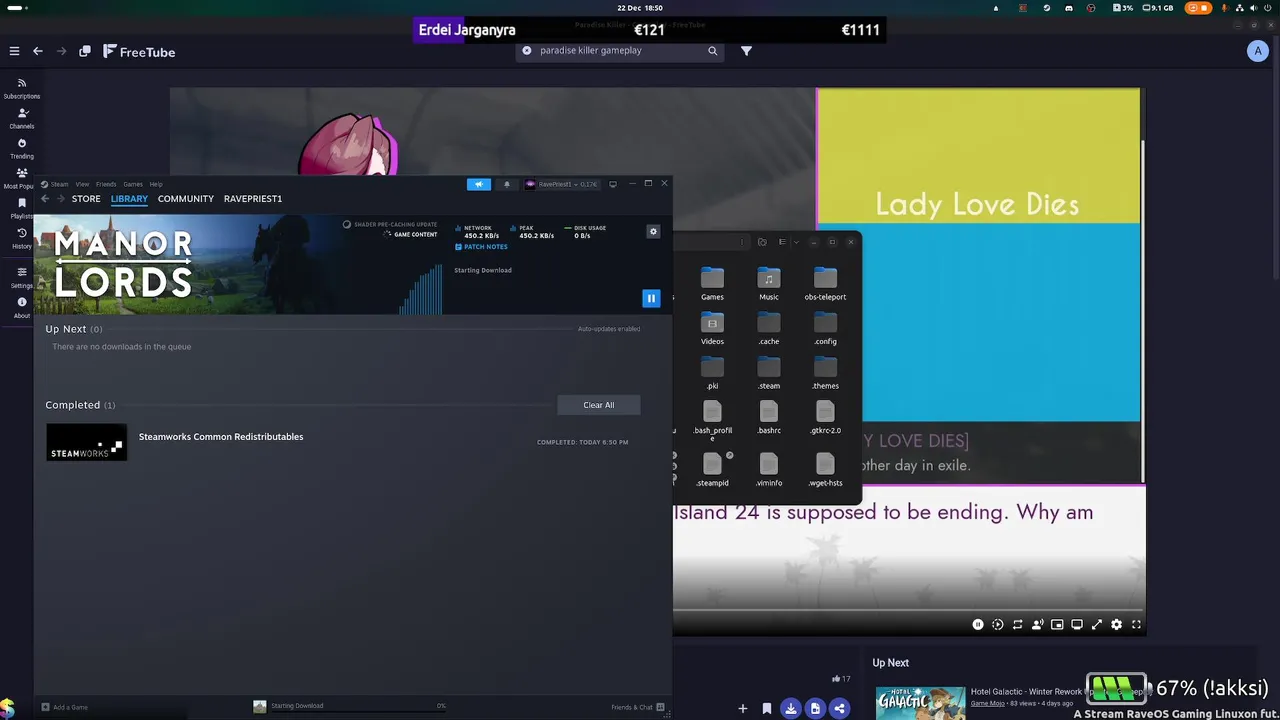Select the .steampid file

[x=712, y=469]
